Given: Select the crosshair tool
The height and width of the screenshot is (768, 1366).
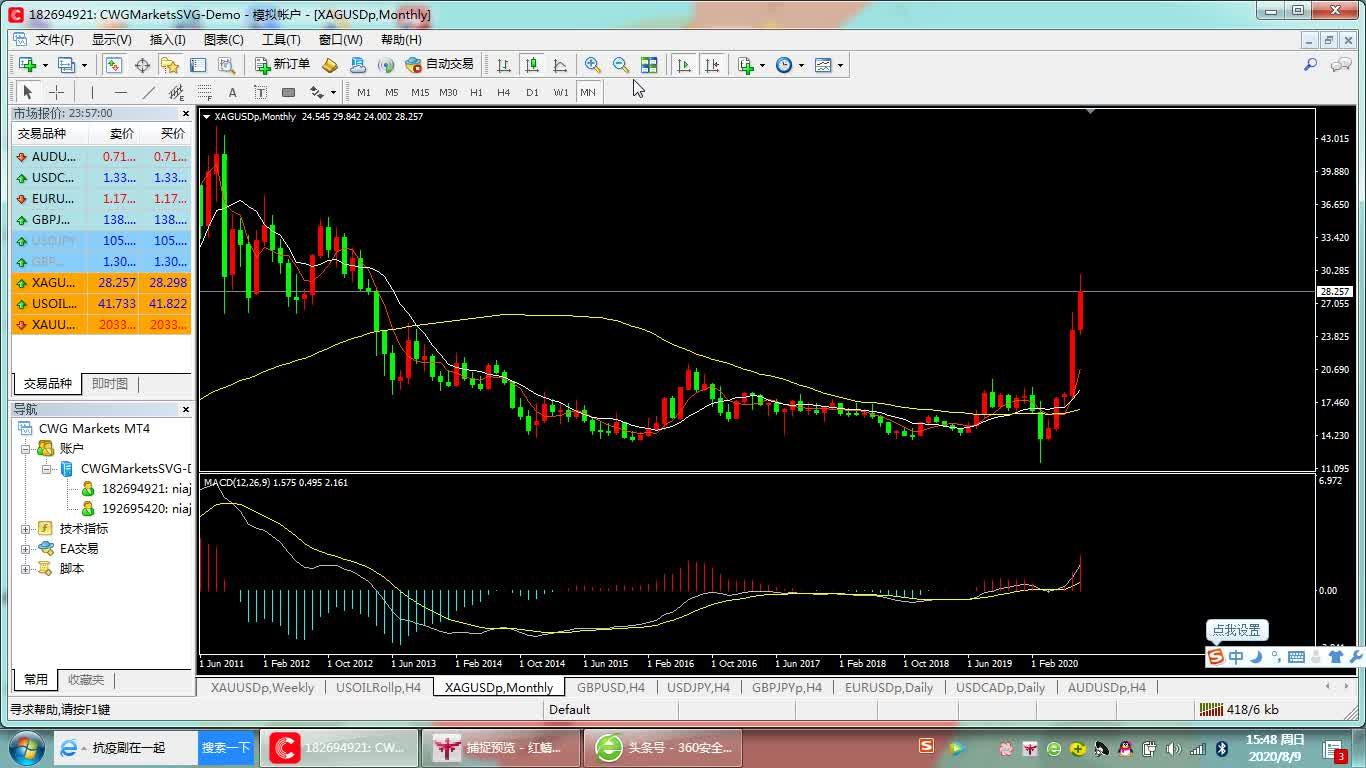Looking at the screenshot, I should point(56,92).
